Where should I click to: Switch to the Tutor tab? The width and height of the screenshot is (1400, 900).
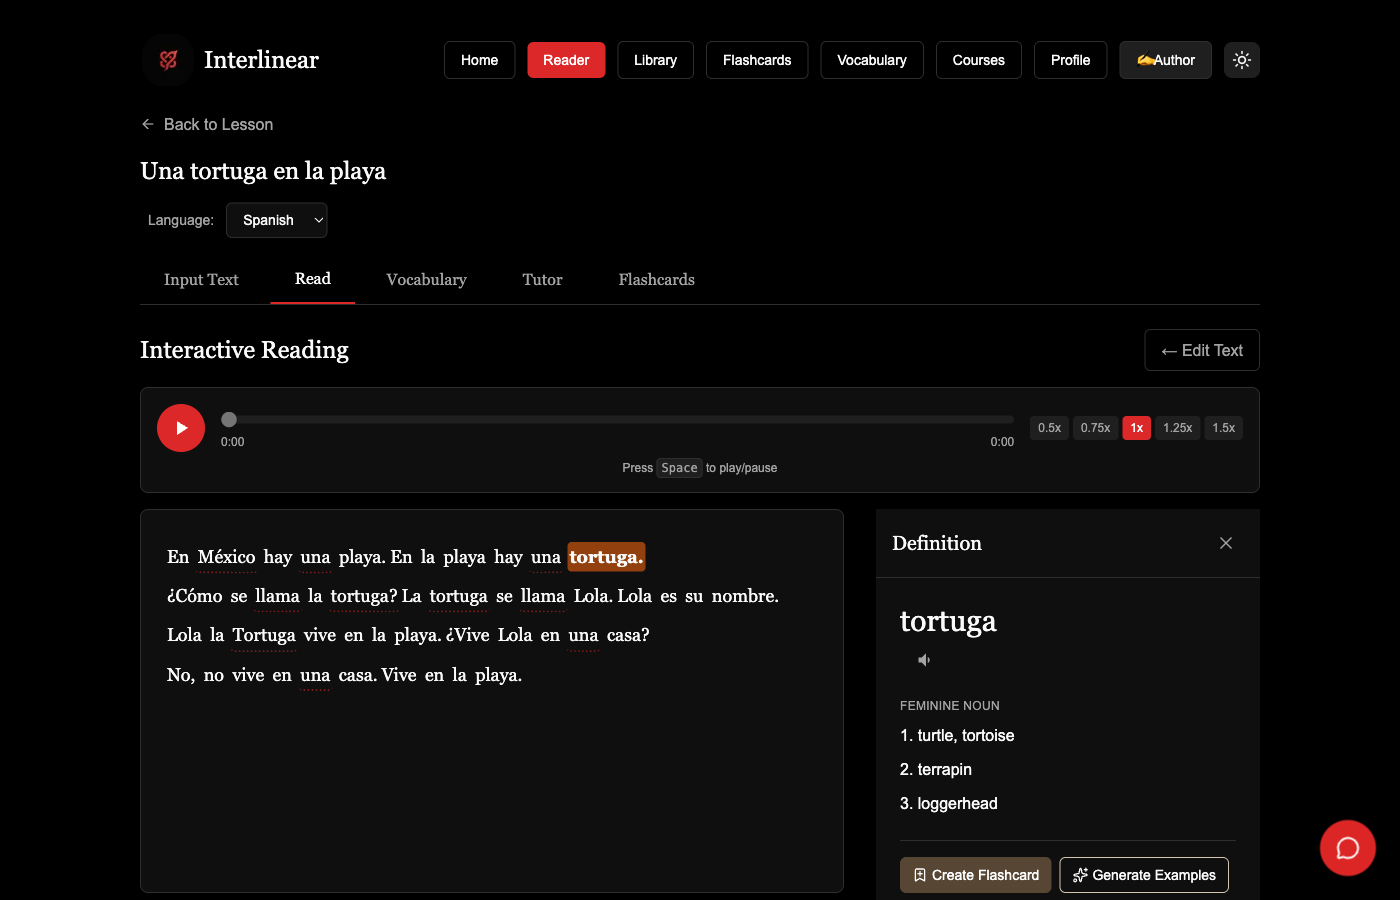pos(541,280)
